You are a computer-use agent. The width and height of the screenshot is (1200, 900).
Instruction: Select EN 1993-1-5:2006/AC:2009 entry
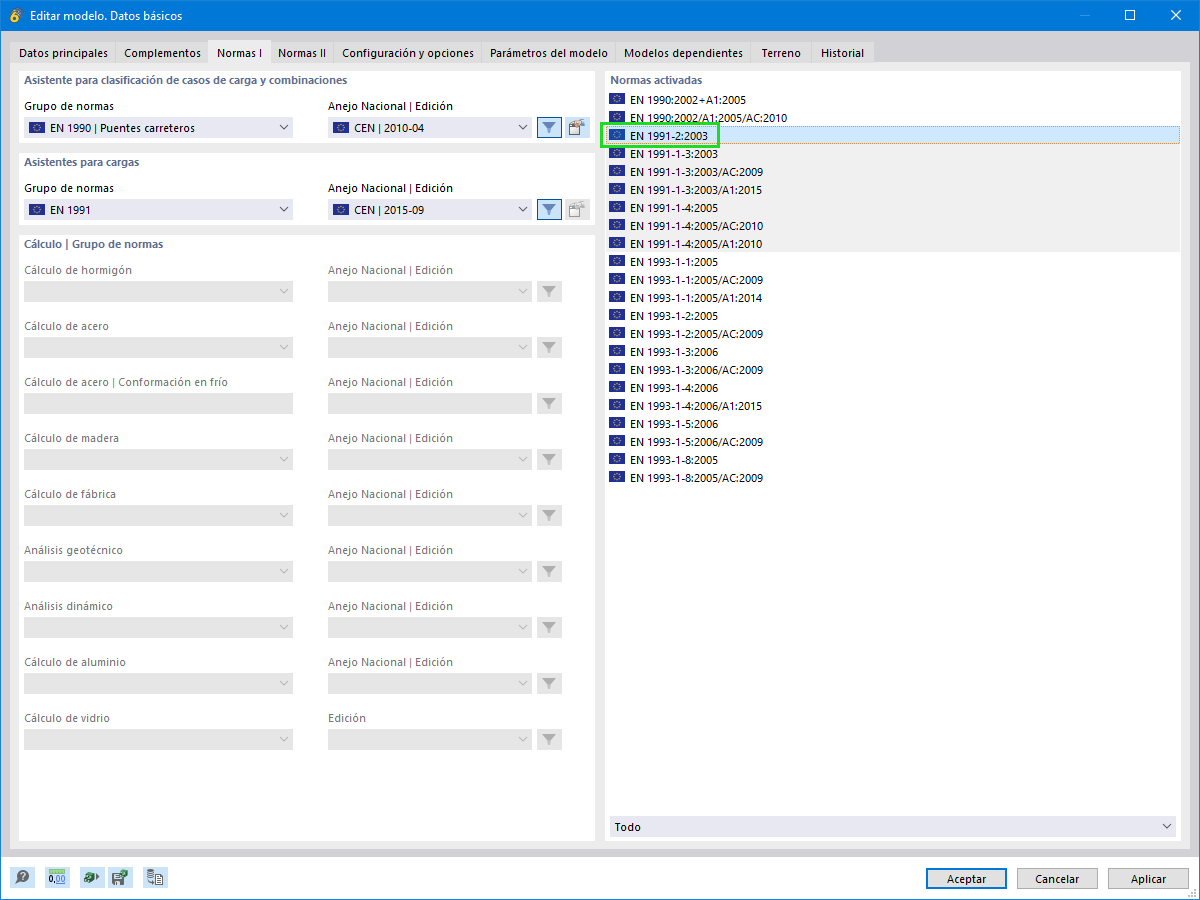893,442
